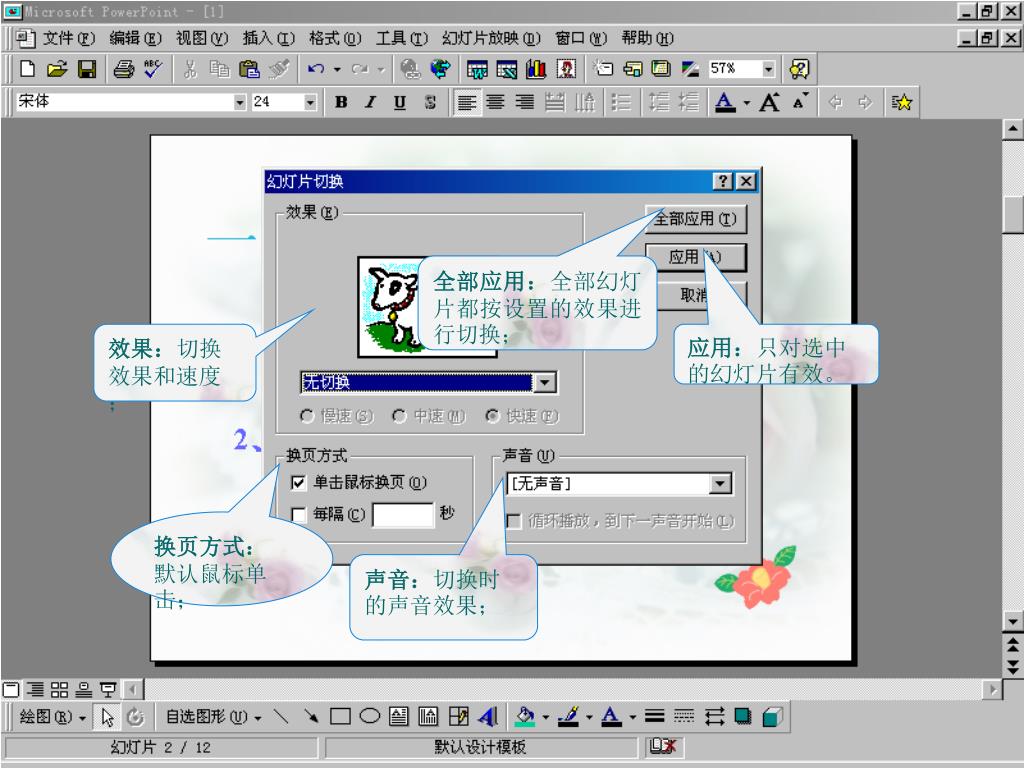Select the Rectangle drawing tool

[x=340, y=716]
